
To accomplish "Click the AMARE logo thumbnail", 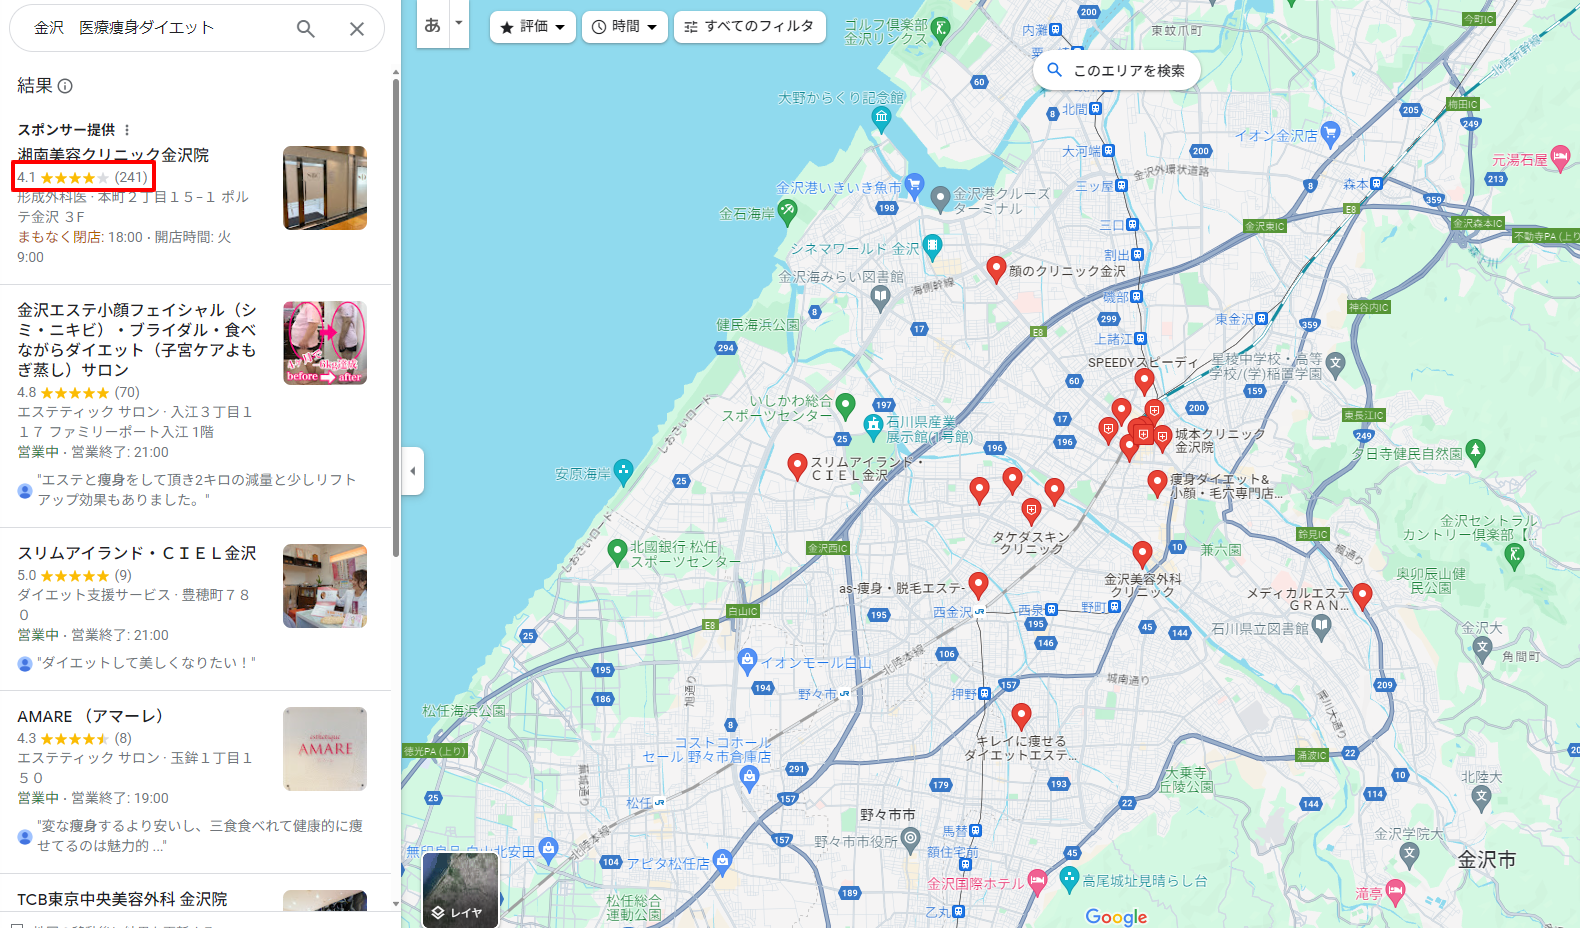I will click(325, 749).
